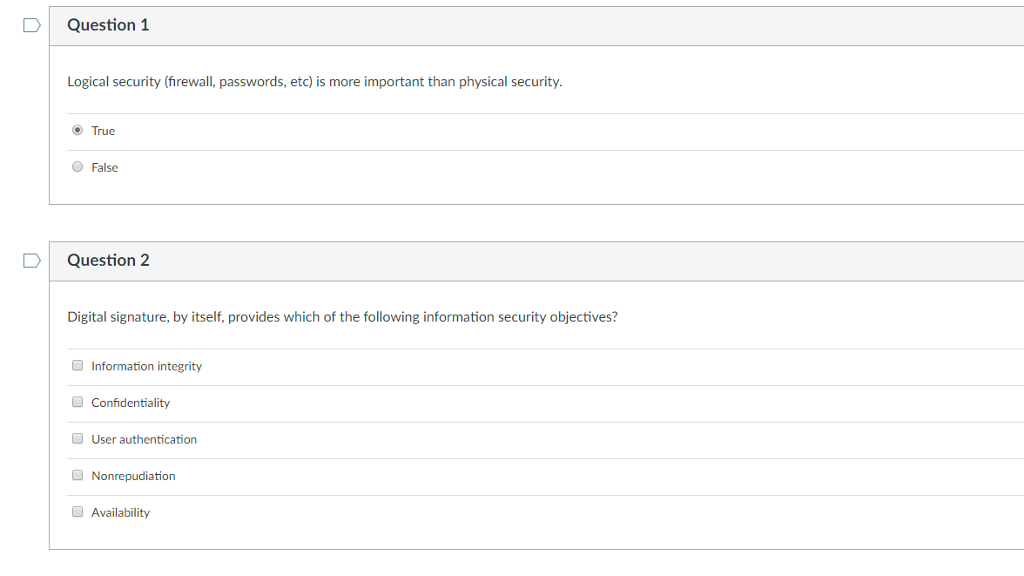Click the bookmark icon beside Question 2
1024x576 pixels.
[x=31, y=259]
